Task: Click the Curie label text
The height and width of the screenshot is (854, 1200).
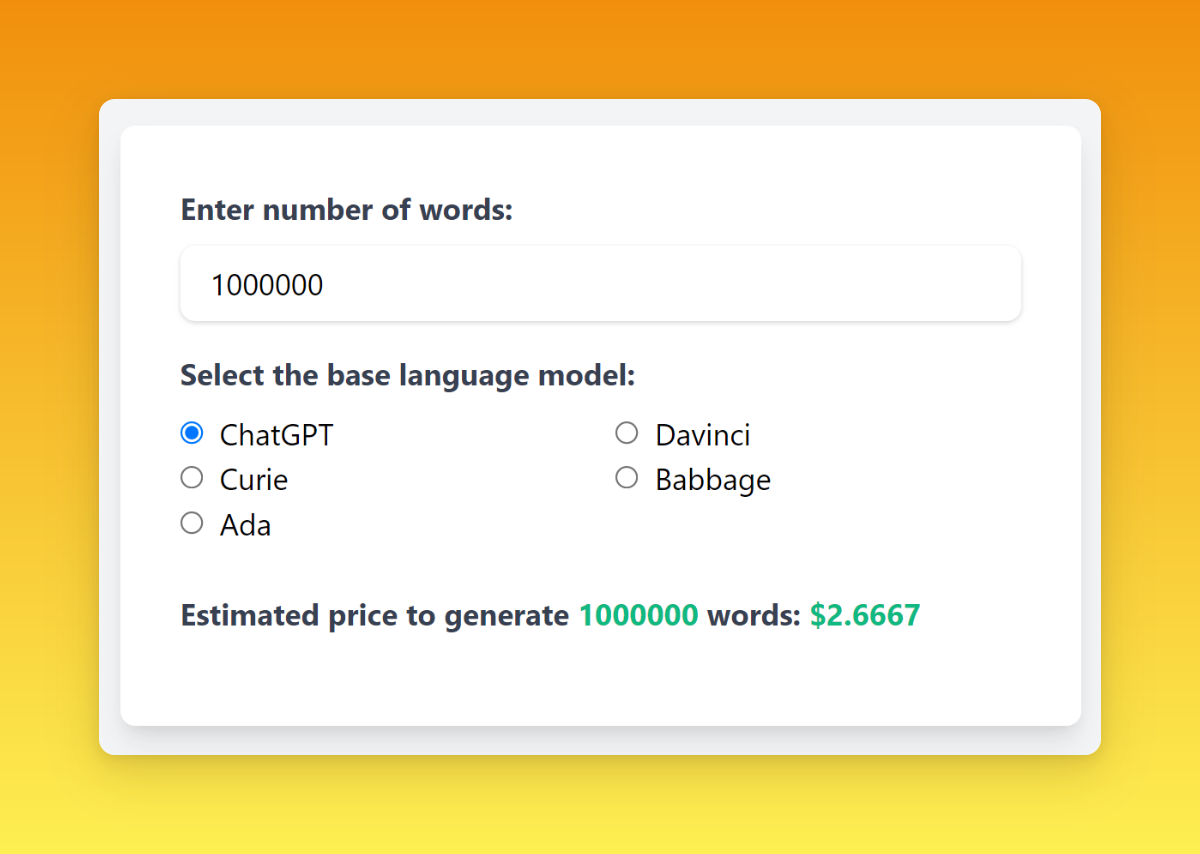Action: pos(253,479)
